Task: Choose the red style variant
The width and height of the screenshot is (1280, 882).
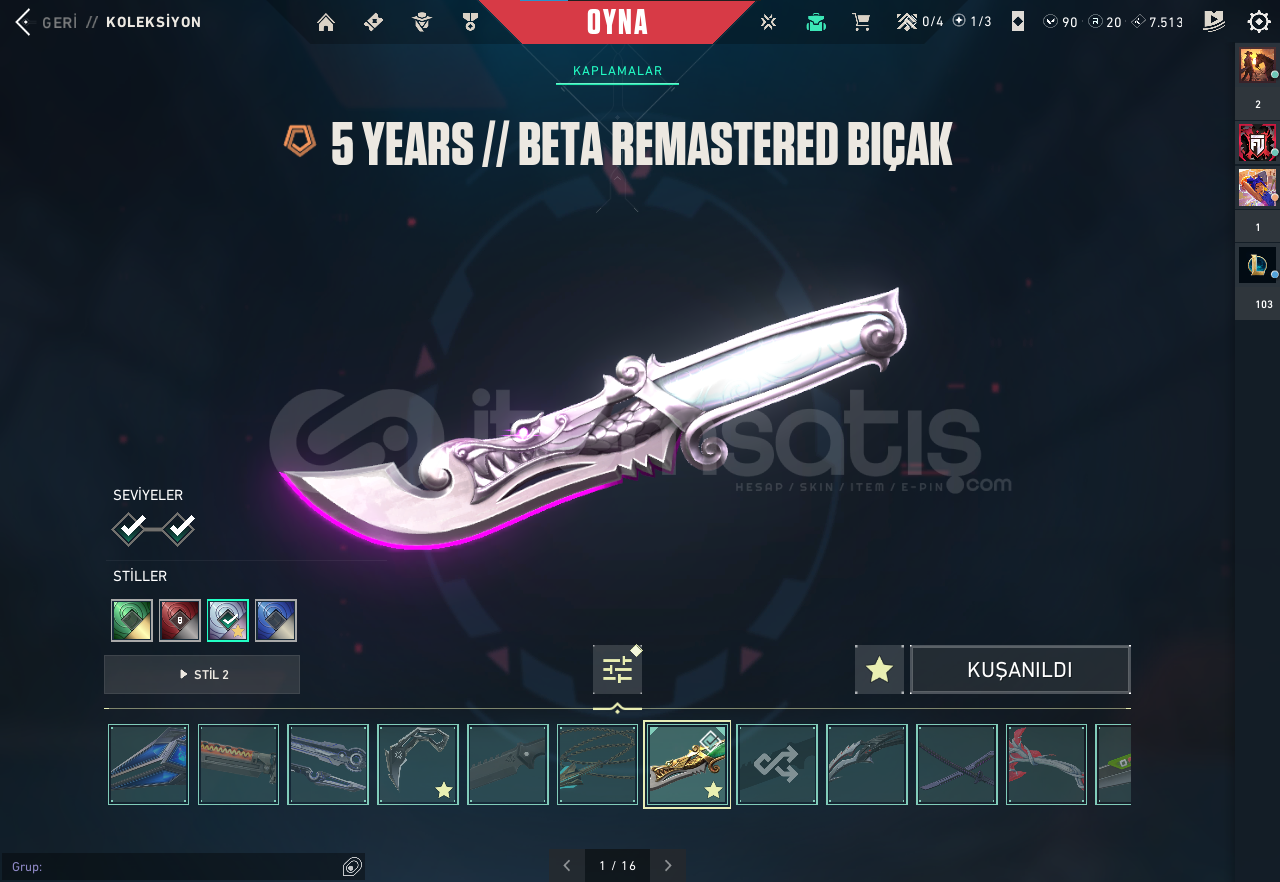Action: (x=180, y=620)
